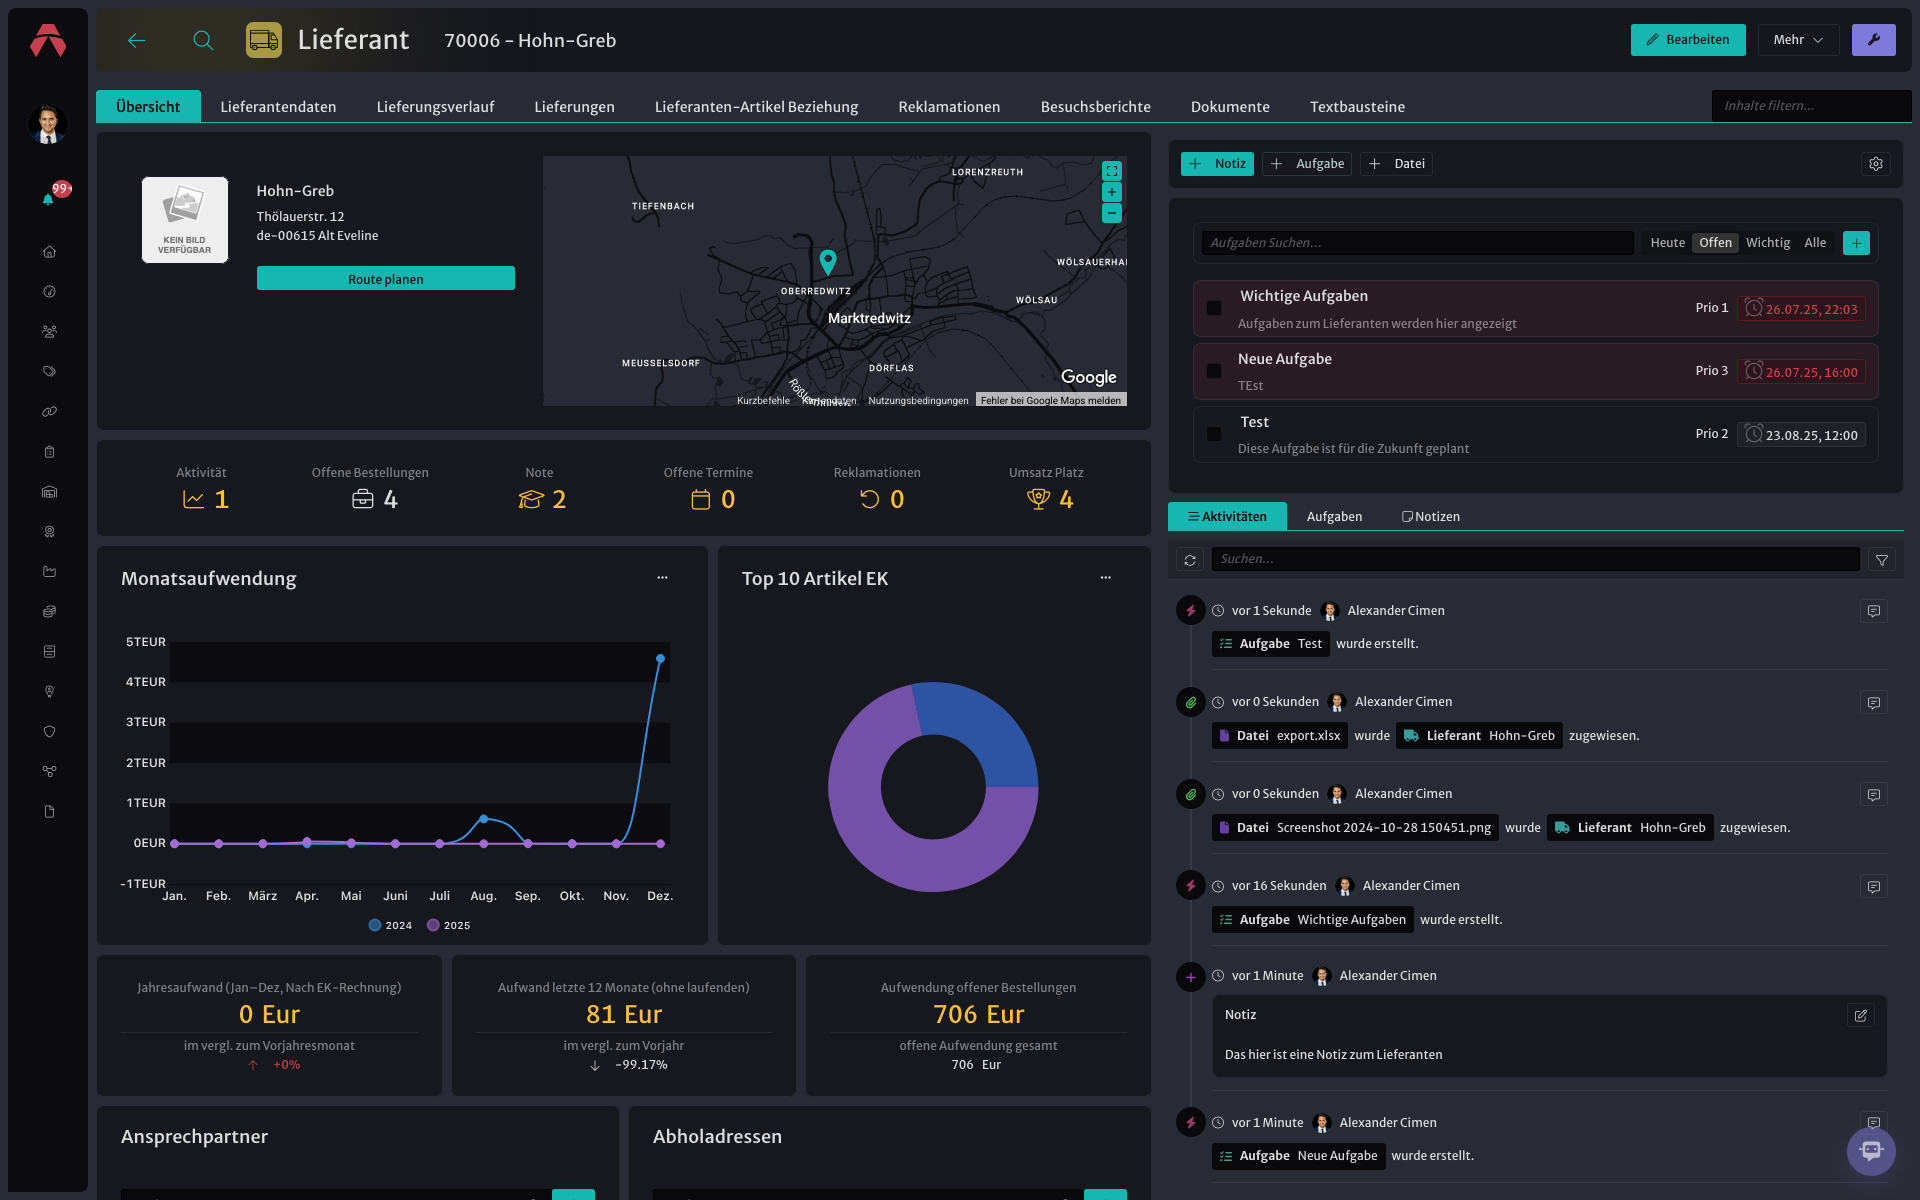Go back with the arrow icon
This screenshot has height=1200, width=1920.
click(x=137, y=40)
